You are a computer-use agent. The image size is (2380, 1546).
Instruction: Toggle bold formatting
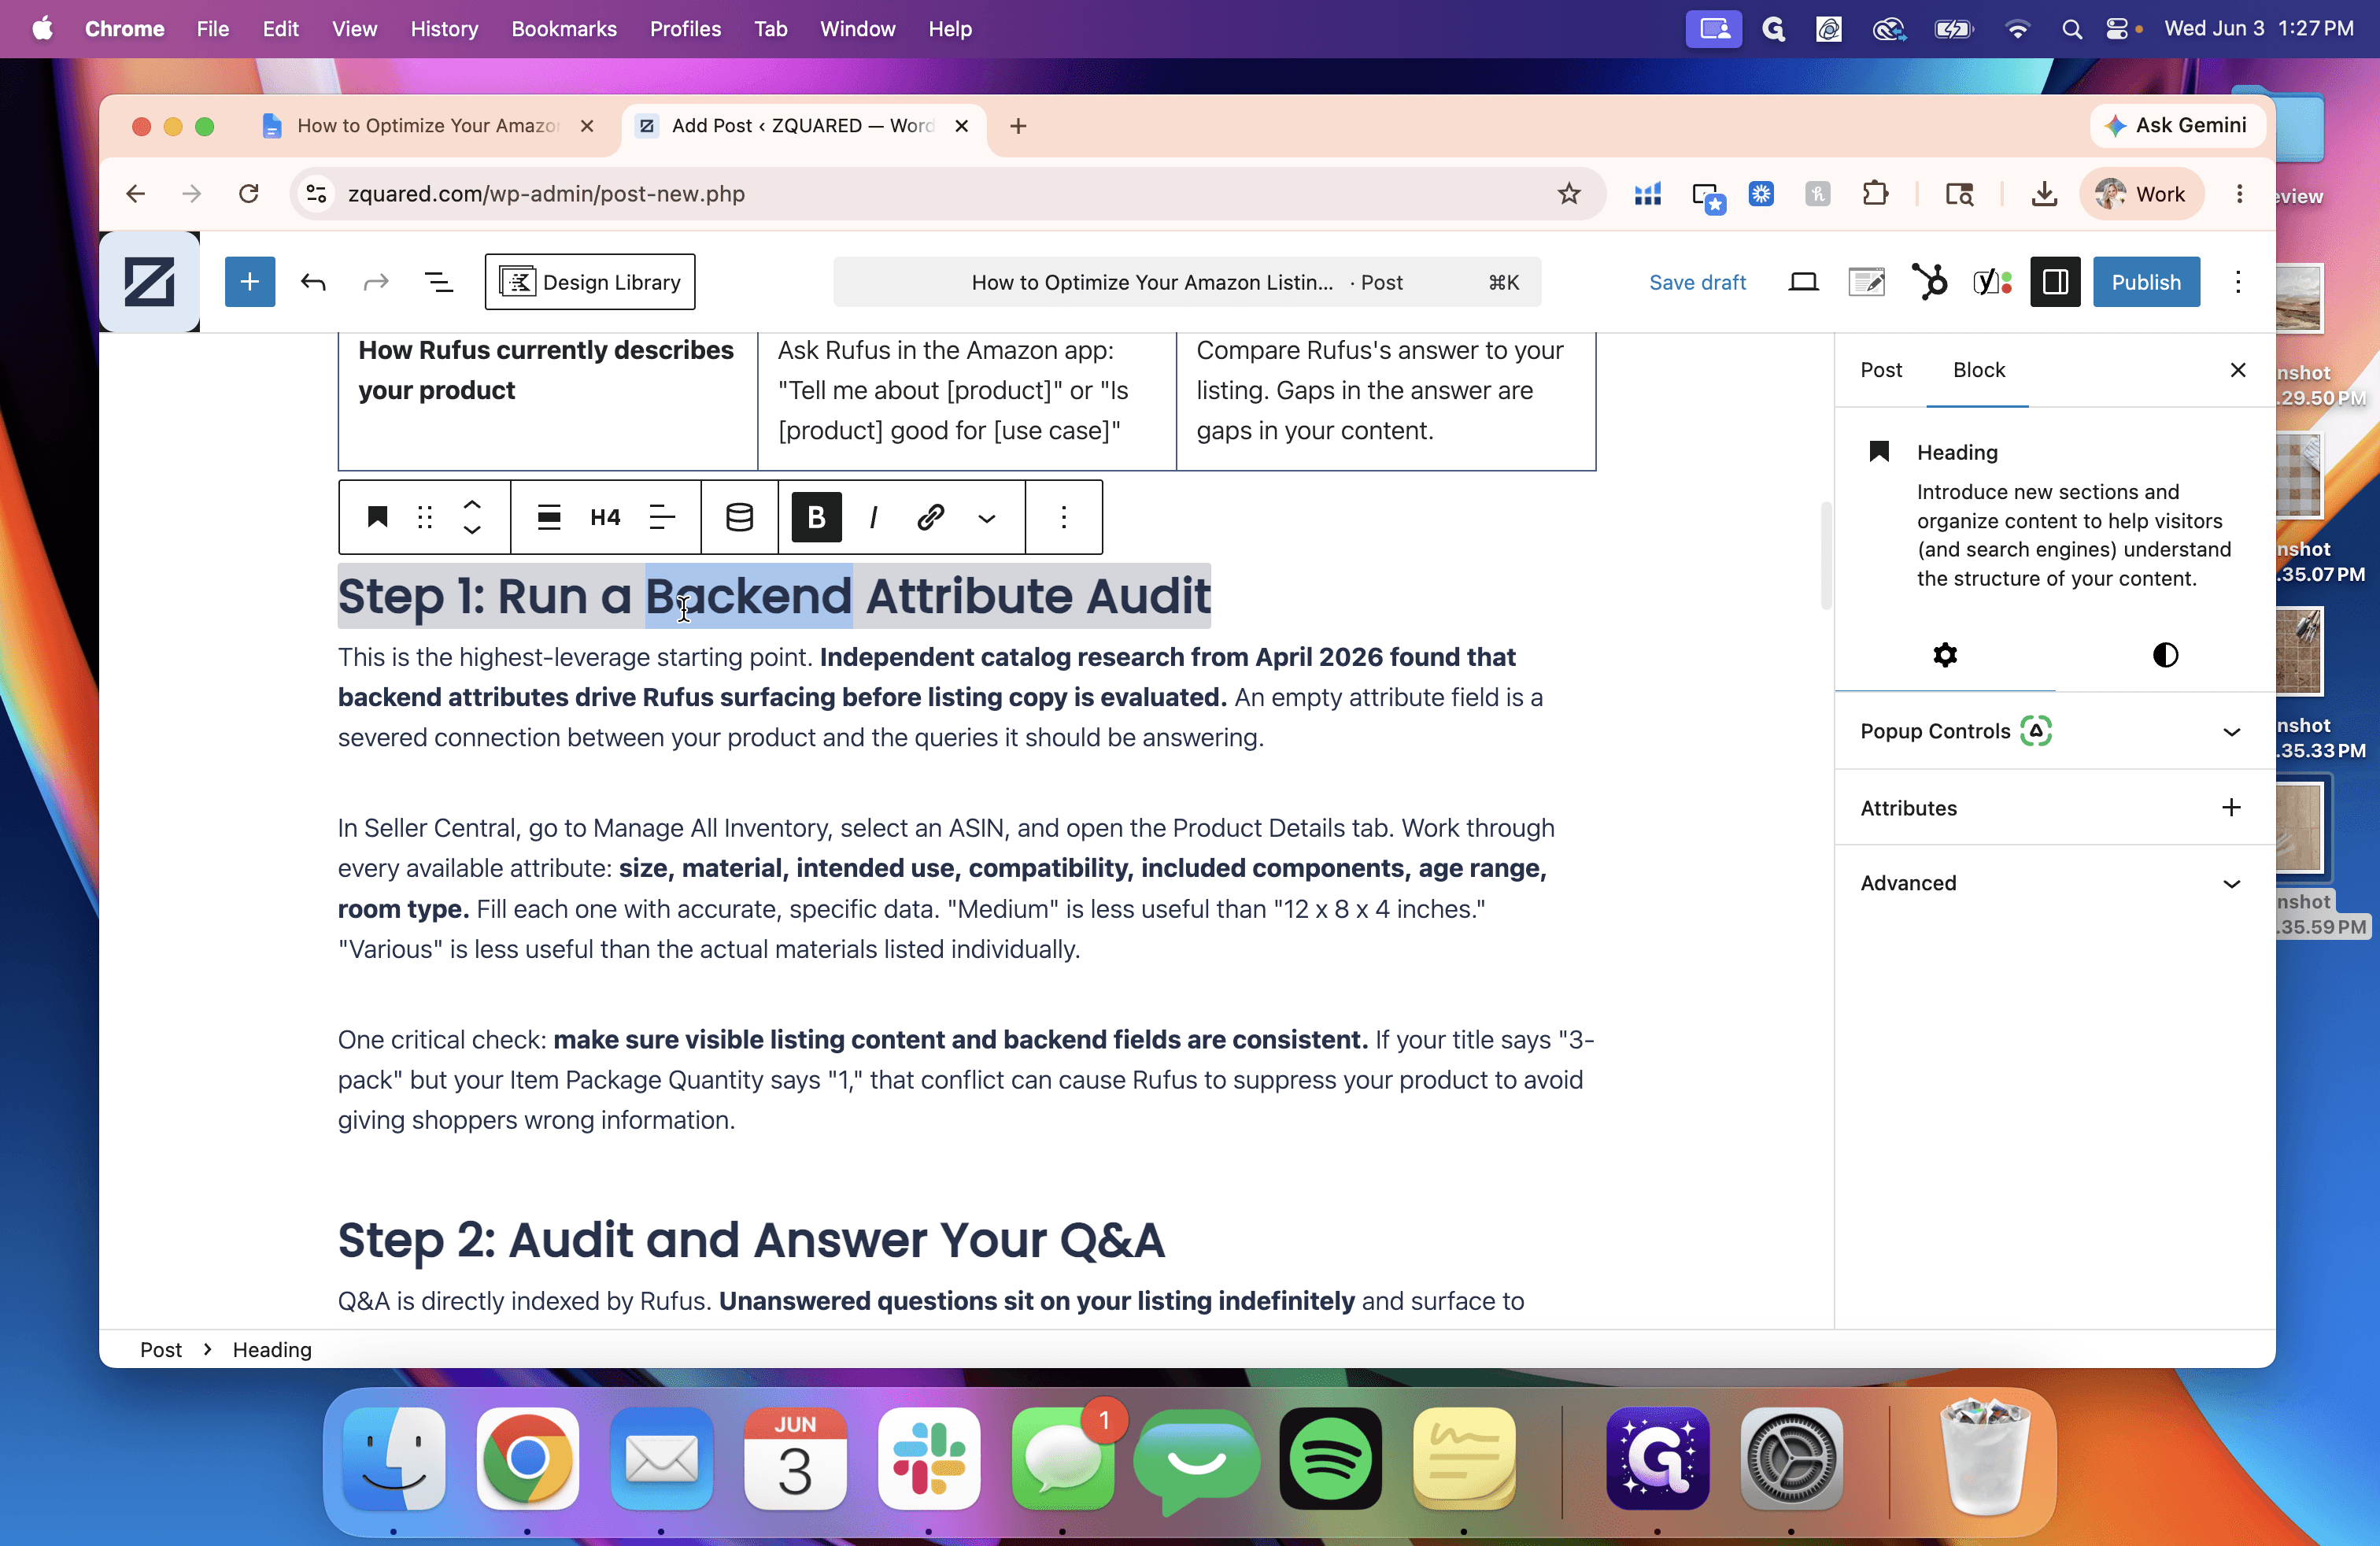coord(816,517)
